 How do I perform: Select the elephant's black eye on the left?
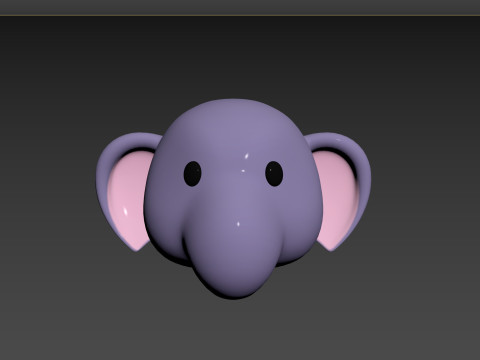point(192,174)
